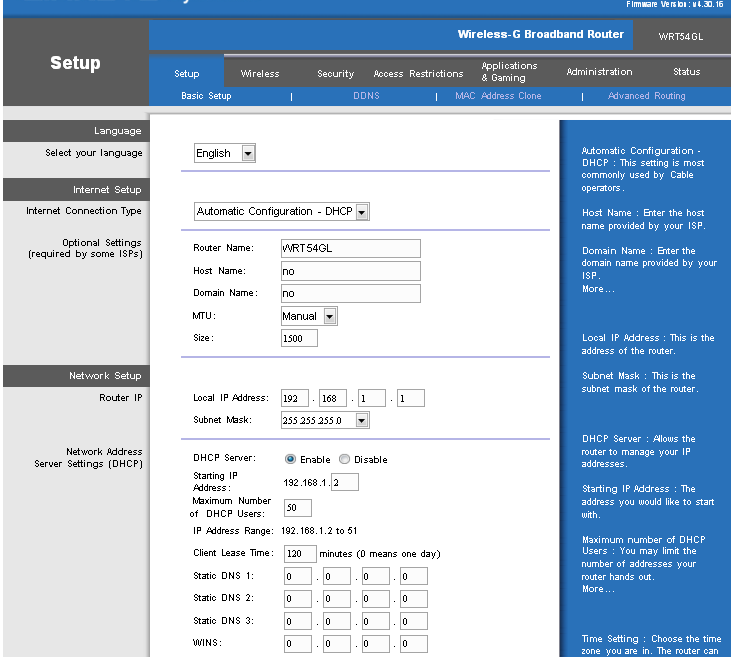Open the MTU Manual dropdown
Image resolution: width=731 pixels, height=657 pixels.
(309, 316)
